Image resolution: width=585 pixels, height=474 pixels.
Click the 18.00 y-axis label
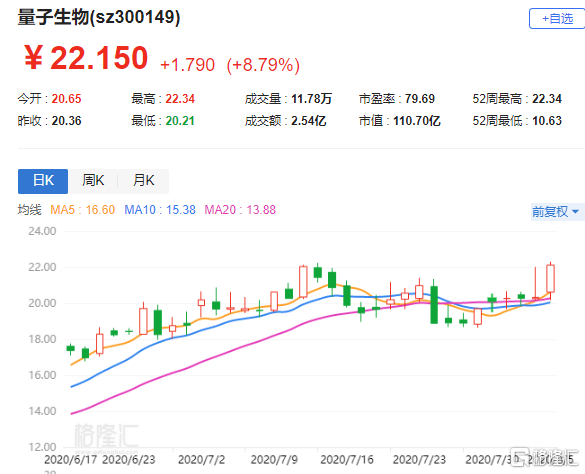coord(42,339)
